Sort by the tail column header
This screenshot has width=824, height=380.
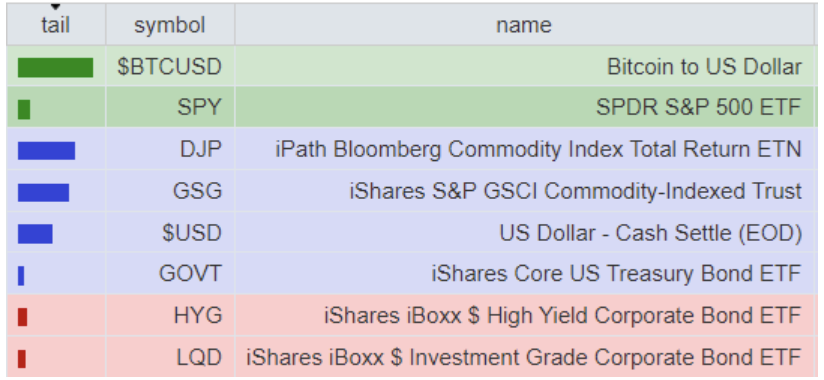tap(56, 25)
